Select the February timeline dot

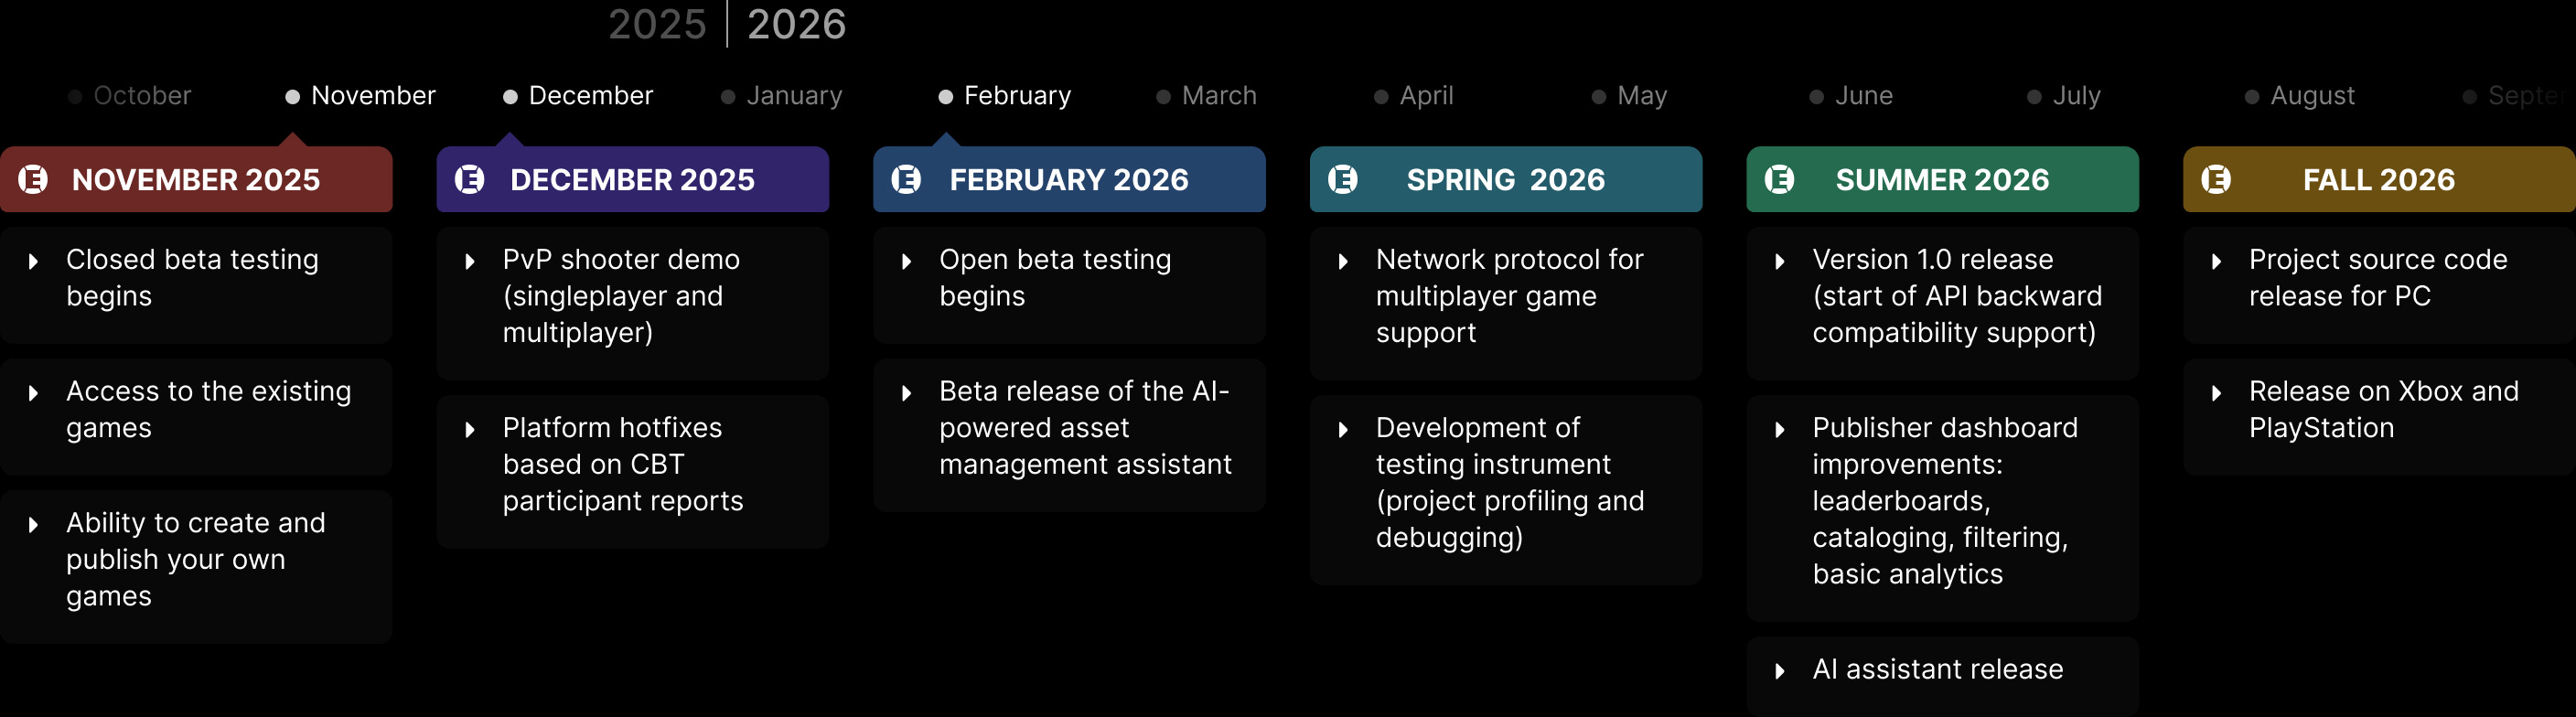(945, 97)
